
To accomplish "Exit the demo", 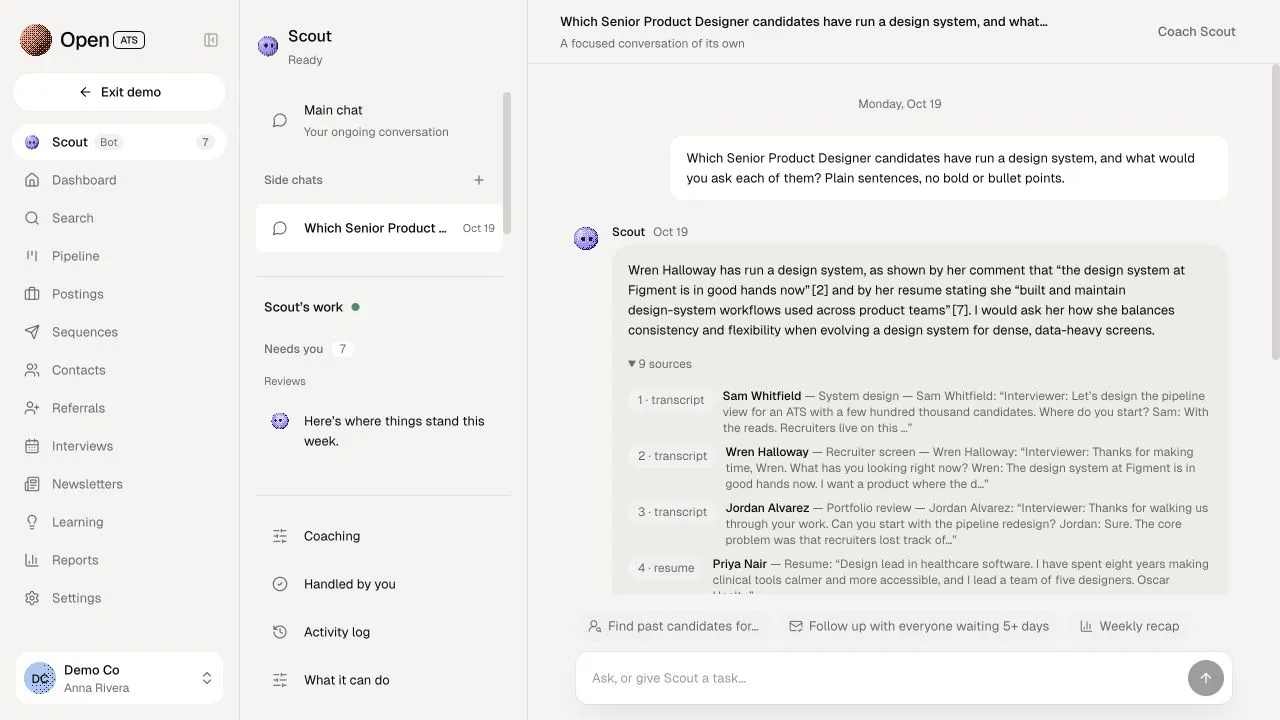I will pyautogui.click(x=120, y=92).
